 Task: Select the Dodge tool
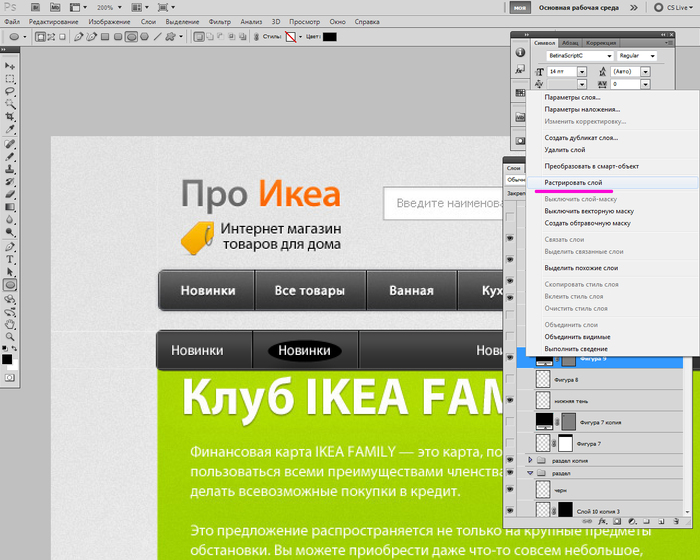(x=10, y=232)
